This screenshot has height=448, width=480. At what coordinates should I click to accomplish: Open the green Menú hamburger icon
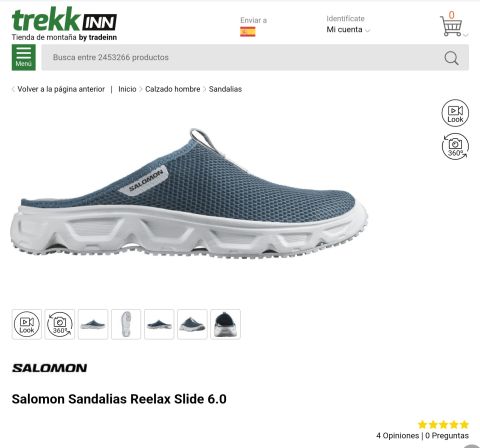pyautogui.click(x=24, y=57)
